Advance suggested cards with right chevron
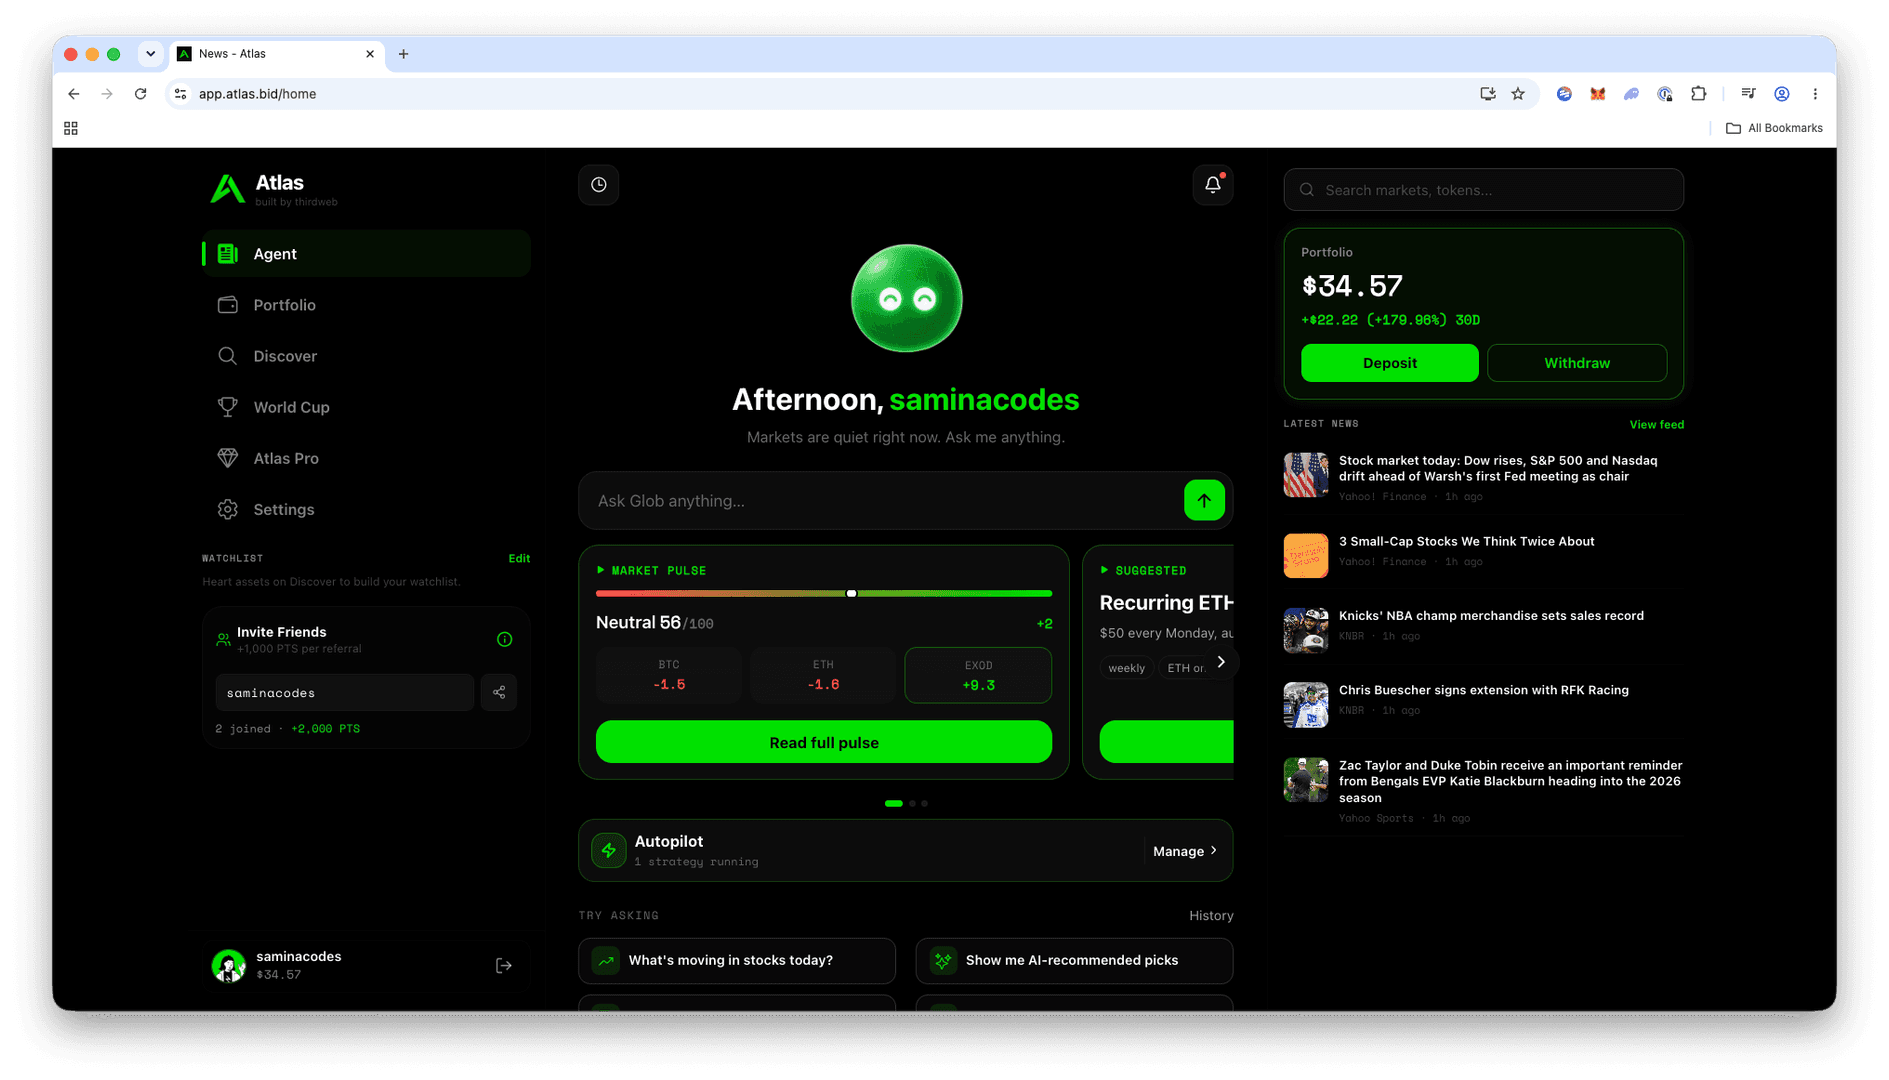 [x=1221, y=662]
